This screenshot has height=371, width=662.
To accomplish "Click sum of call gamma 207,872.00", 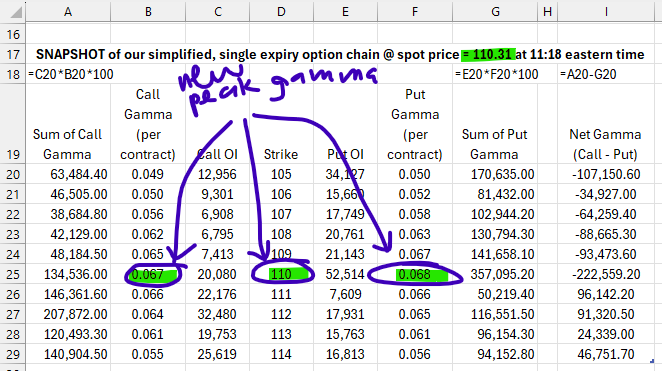I will (76, 314).
